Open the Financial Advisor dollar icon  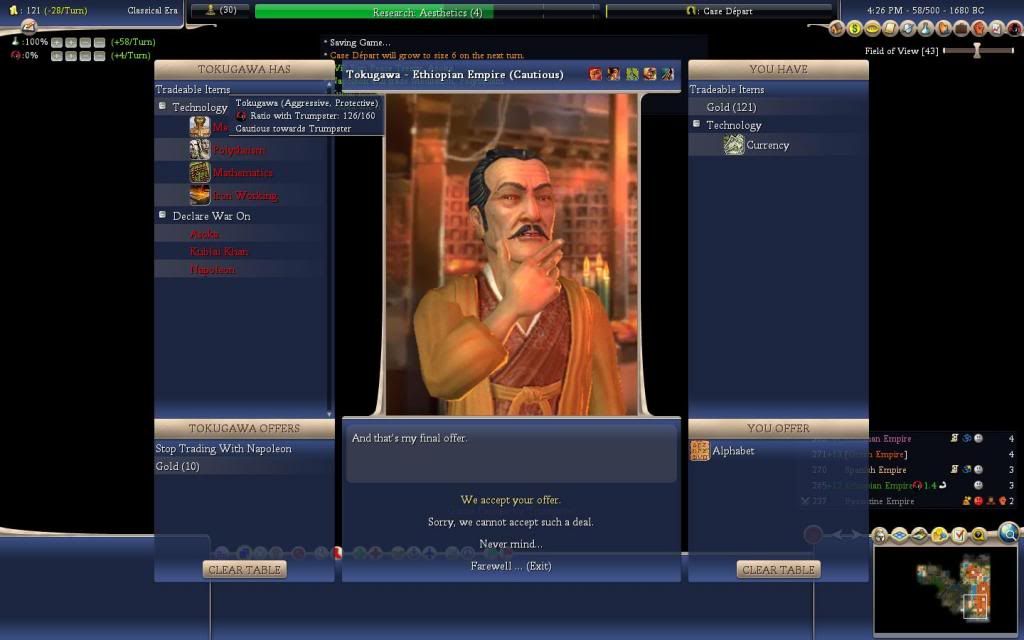click(854, 28)
